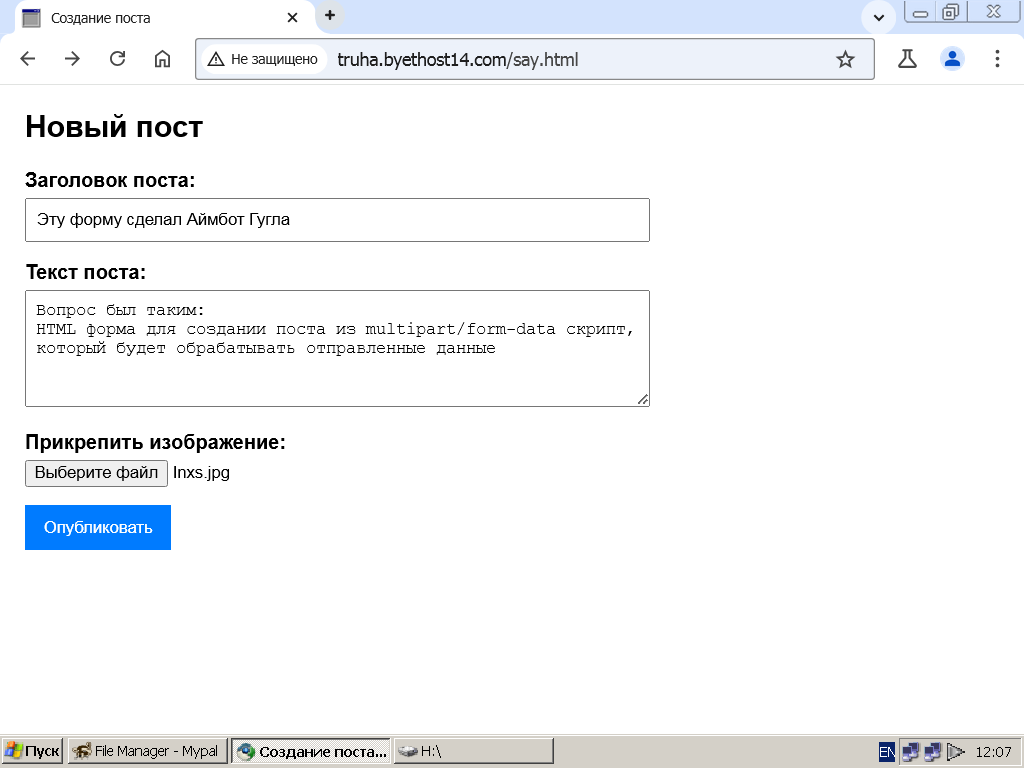This screenshot has height=768, width=1024.
Task: Click into the 'Текст поста' textarea
Action: coord(337,349)
